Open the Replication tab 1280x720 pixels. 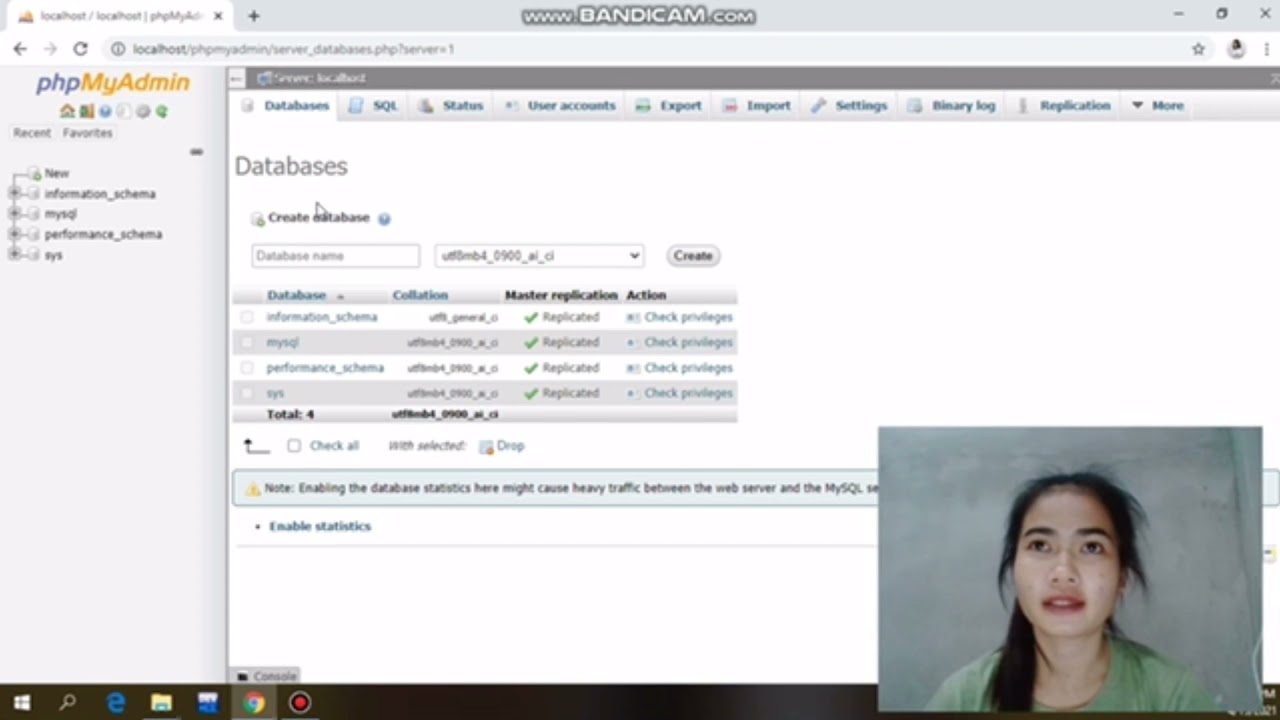1063,105
